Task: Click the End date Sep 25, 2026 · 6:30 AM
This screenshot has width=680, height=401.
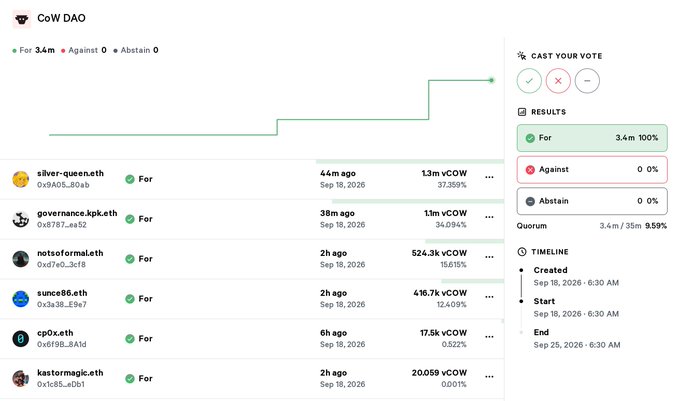Action: click(577, 345)
